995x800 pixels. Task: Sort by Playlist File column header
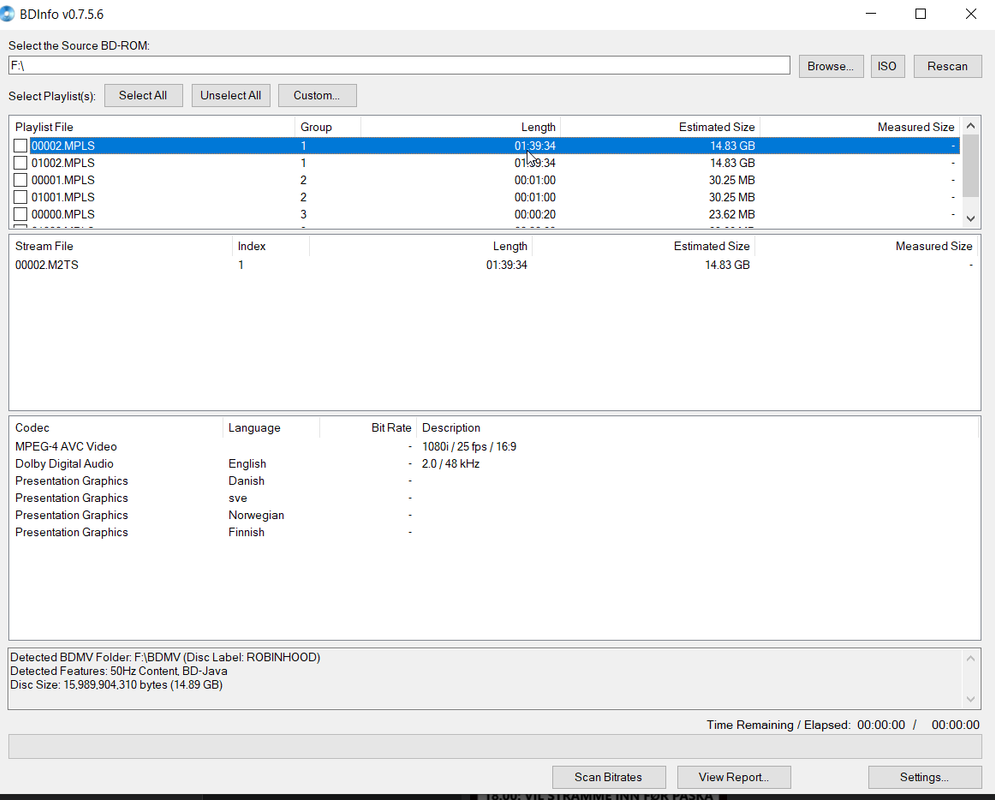pos(152,127)
